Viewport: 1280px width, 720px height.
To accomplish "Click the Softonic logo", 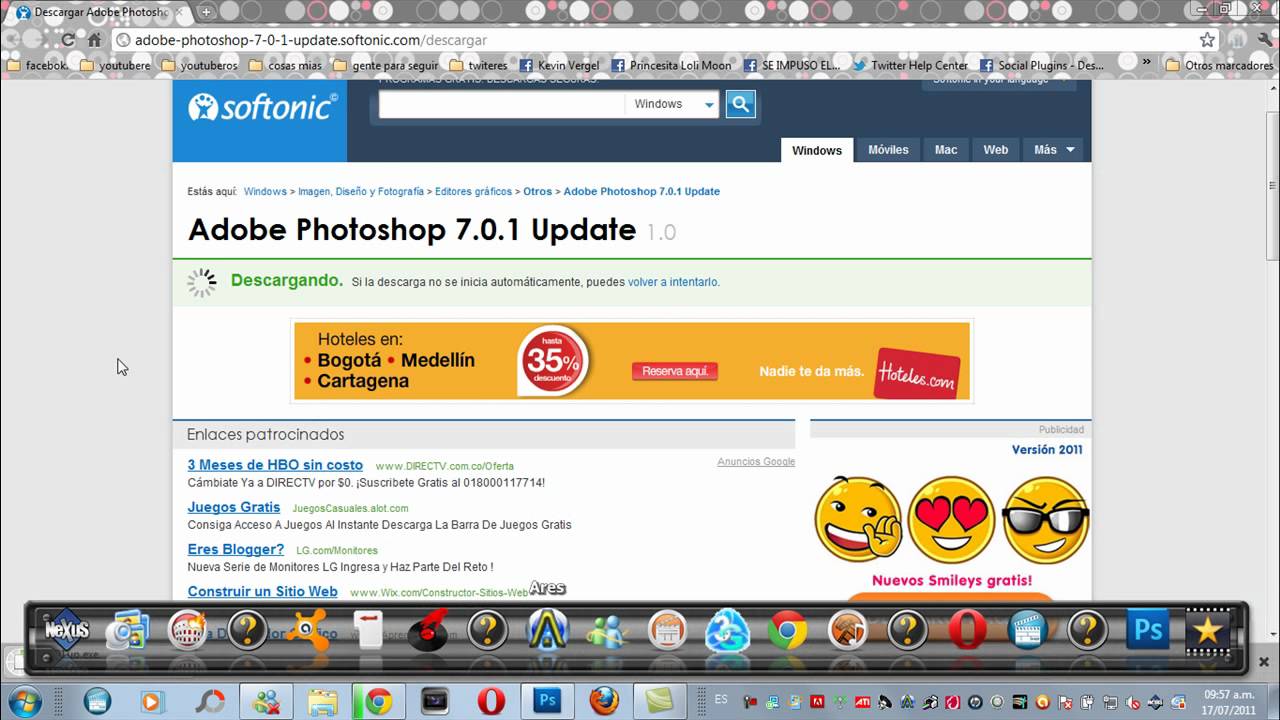I will (x=263, y=107).
